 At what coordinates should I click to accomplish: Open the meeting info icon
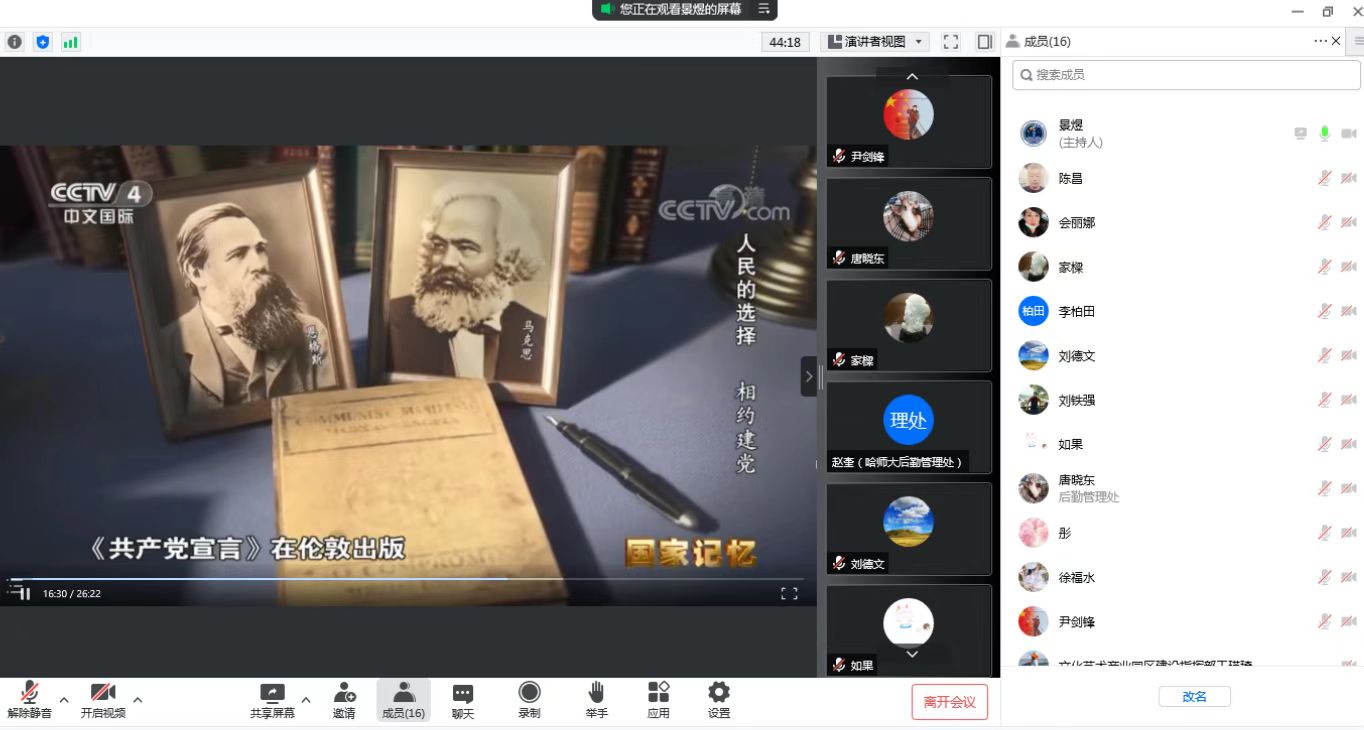pyautogui.click(x=14, y=42)
